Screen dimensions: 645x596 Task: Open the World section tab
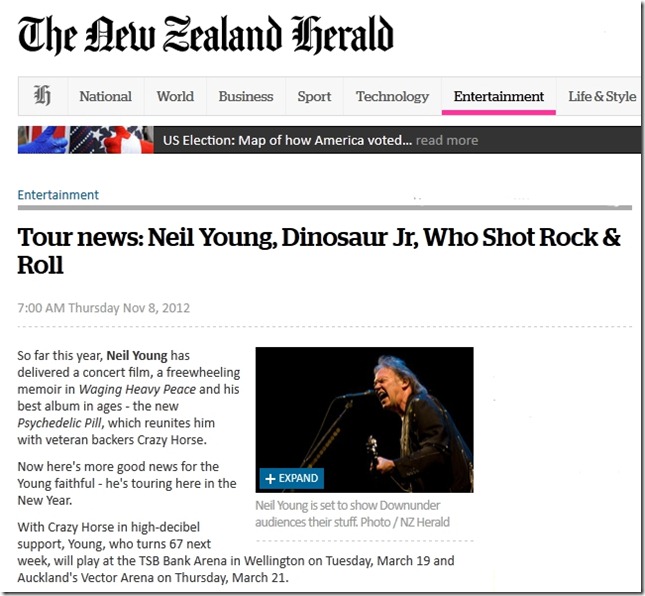[175, 97]
